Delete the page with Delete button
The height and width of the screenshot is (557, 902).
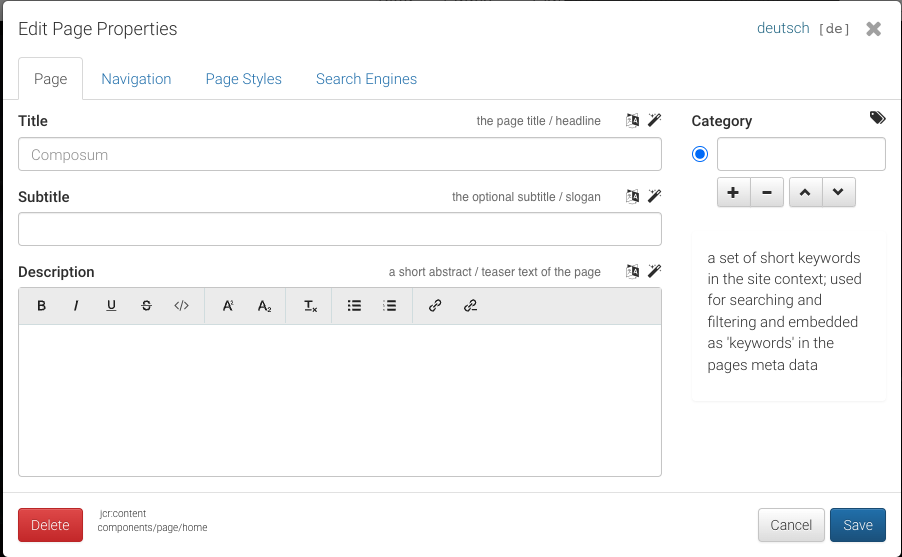pyautogui.click(x=51, y=525)
